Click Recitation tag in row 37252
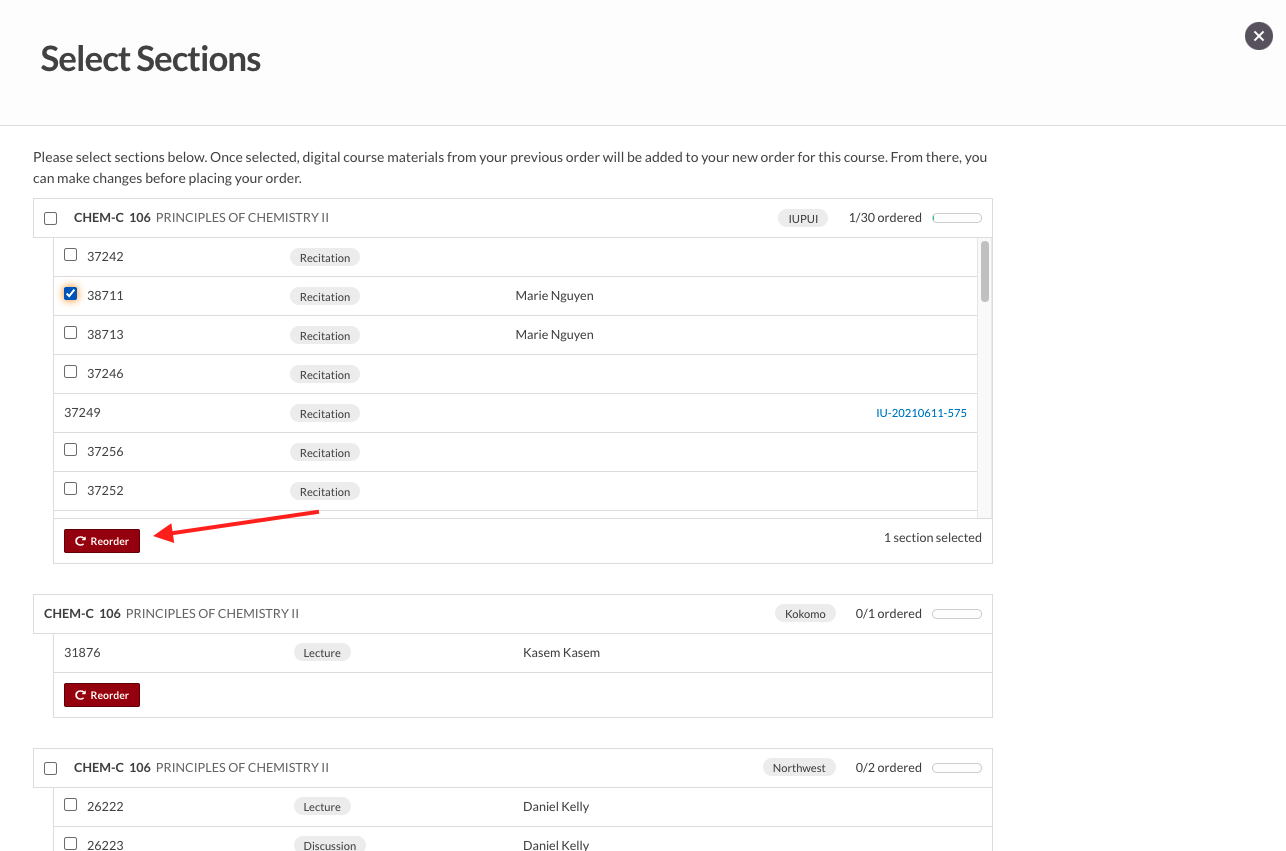The image size is (1286, 851). tap(325, 491)
